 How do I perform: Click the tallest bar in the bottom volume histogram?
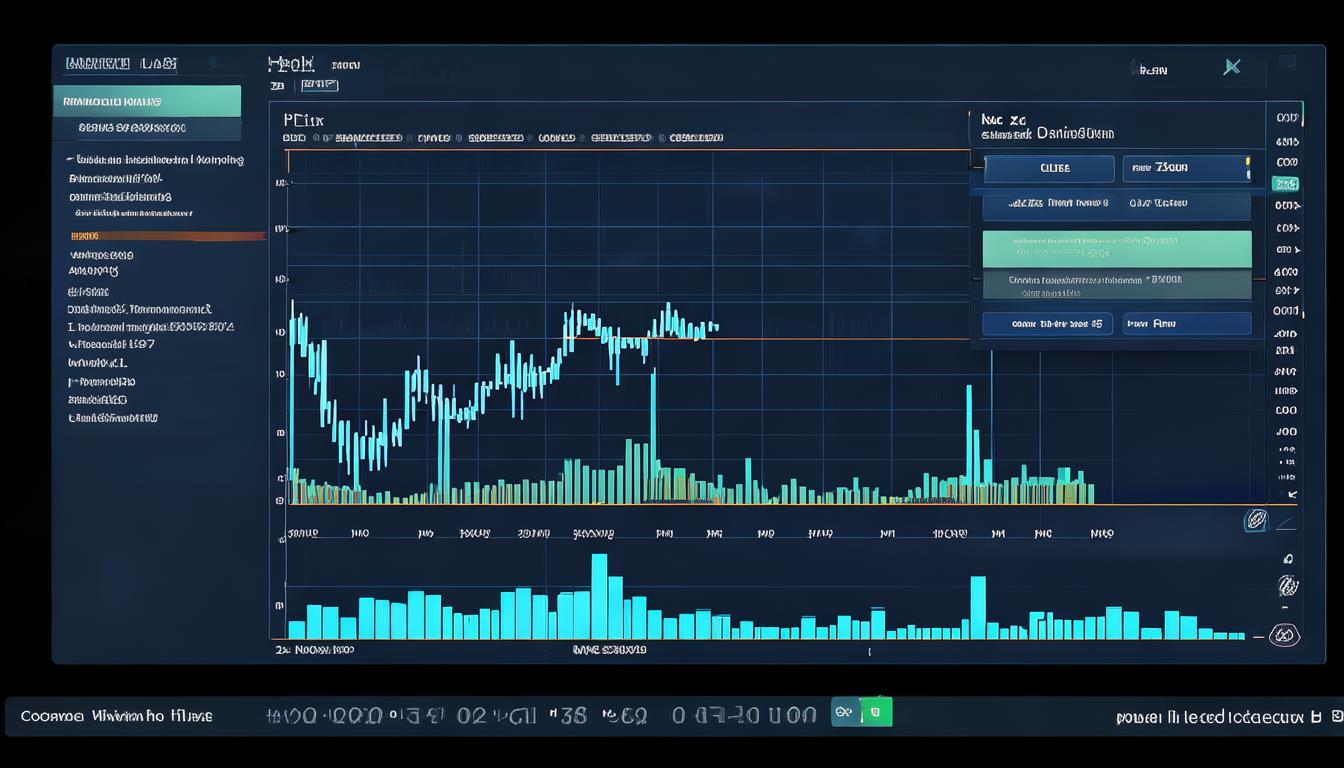[599, 596]
